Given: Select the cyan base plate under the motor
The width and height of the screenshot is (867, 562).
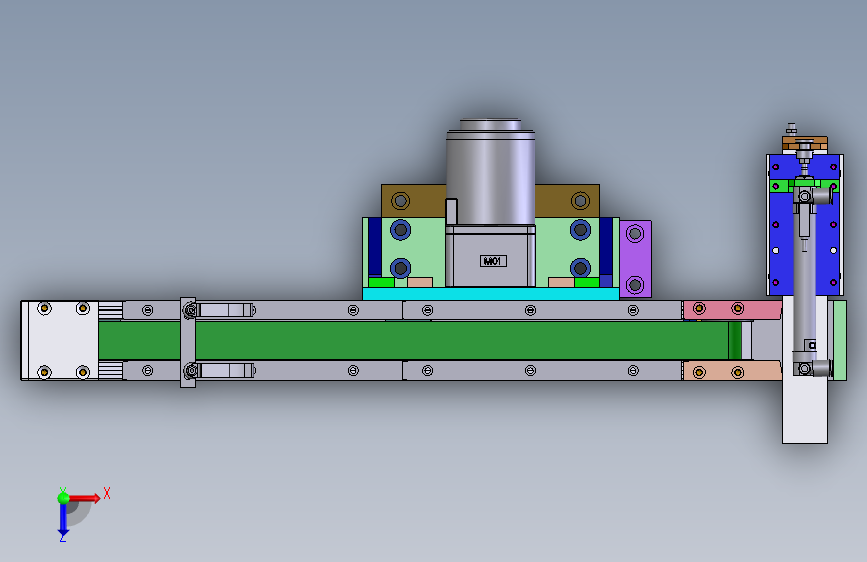Looking at the screenshot, I should tap(490, 294).
